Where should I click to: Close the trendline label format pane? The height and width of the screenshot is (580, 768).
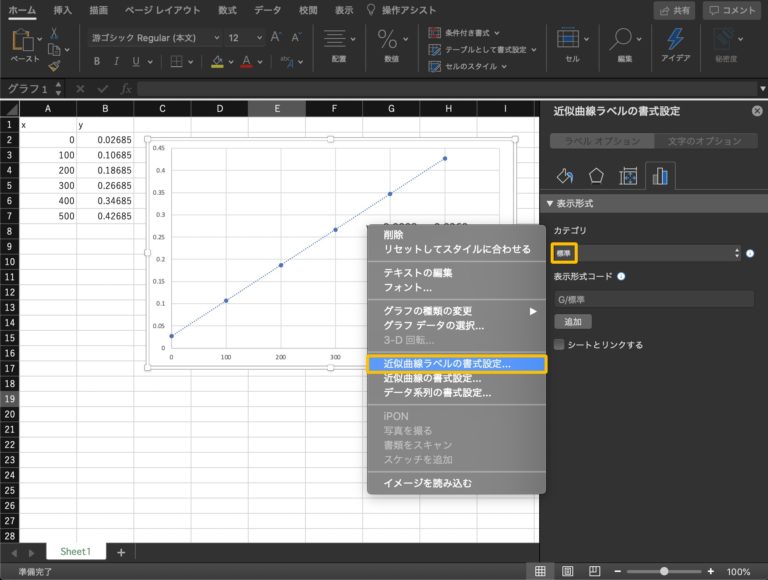pyautogui.click(x=757, y=111)
